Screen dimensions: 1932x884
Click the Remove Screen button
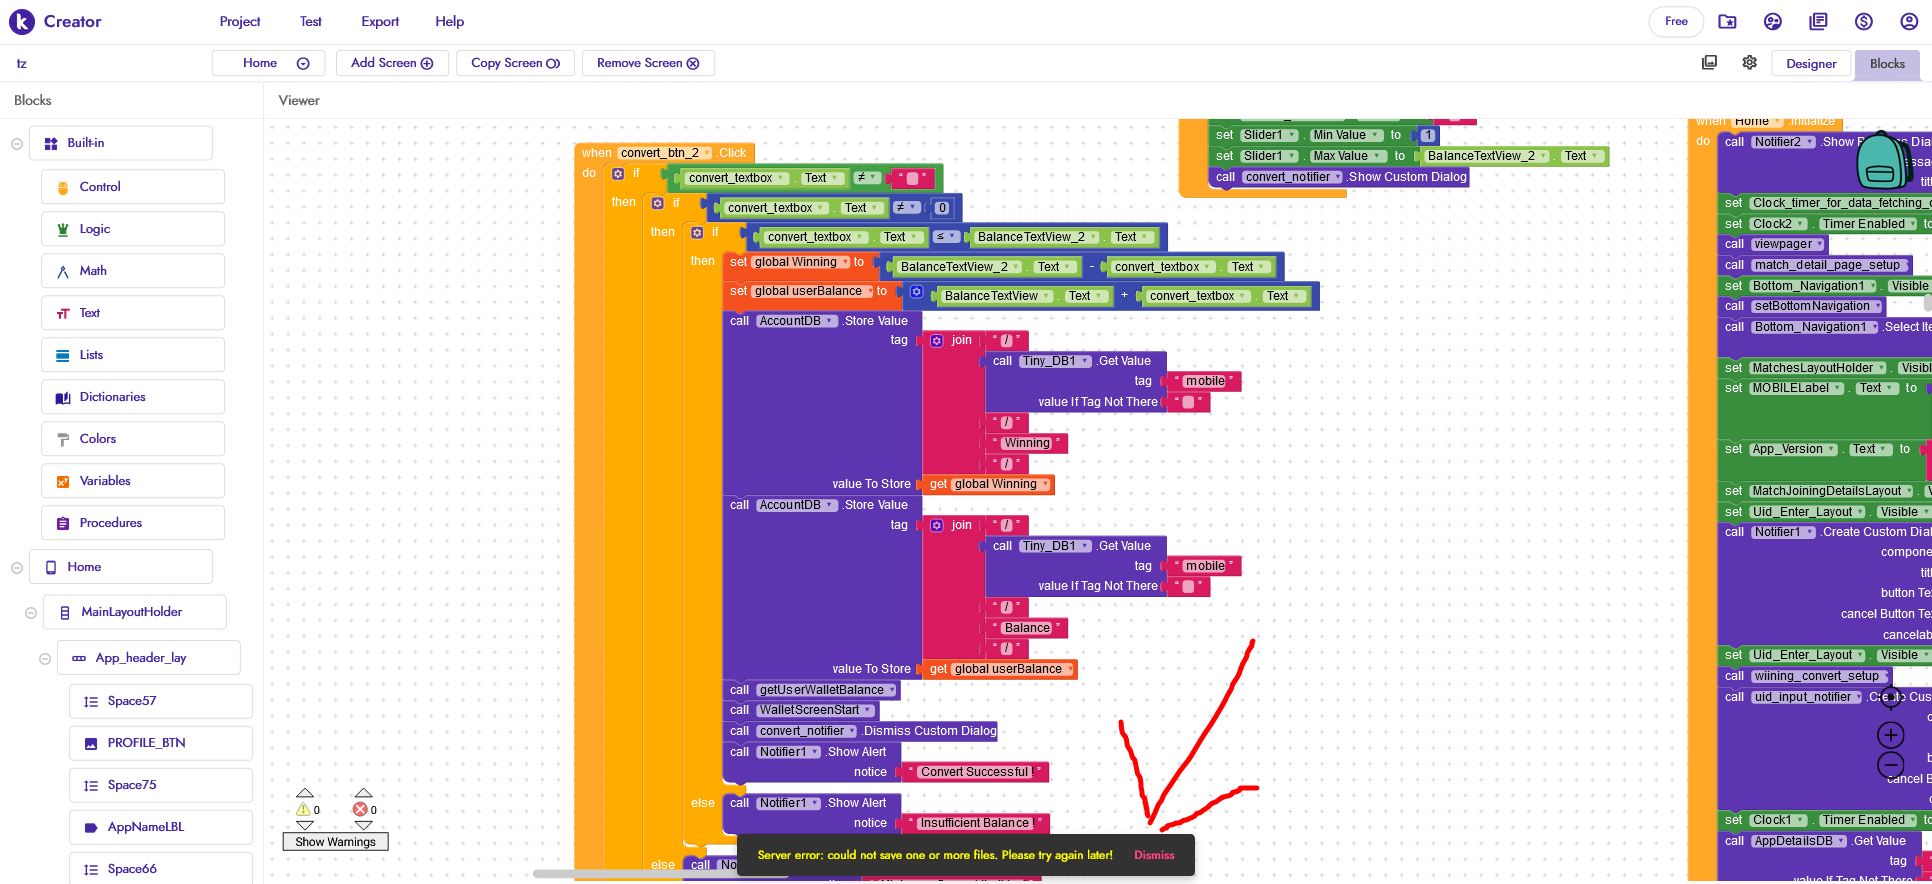[648, 63]
